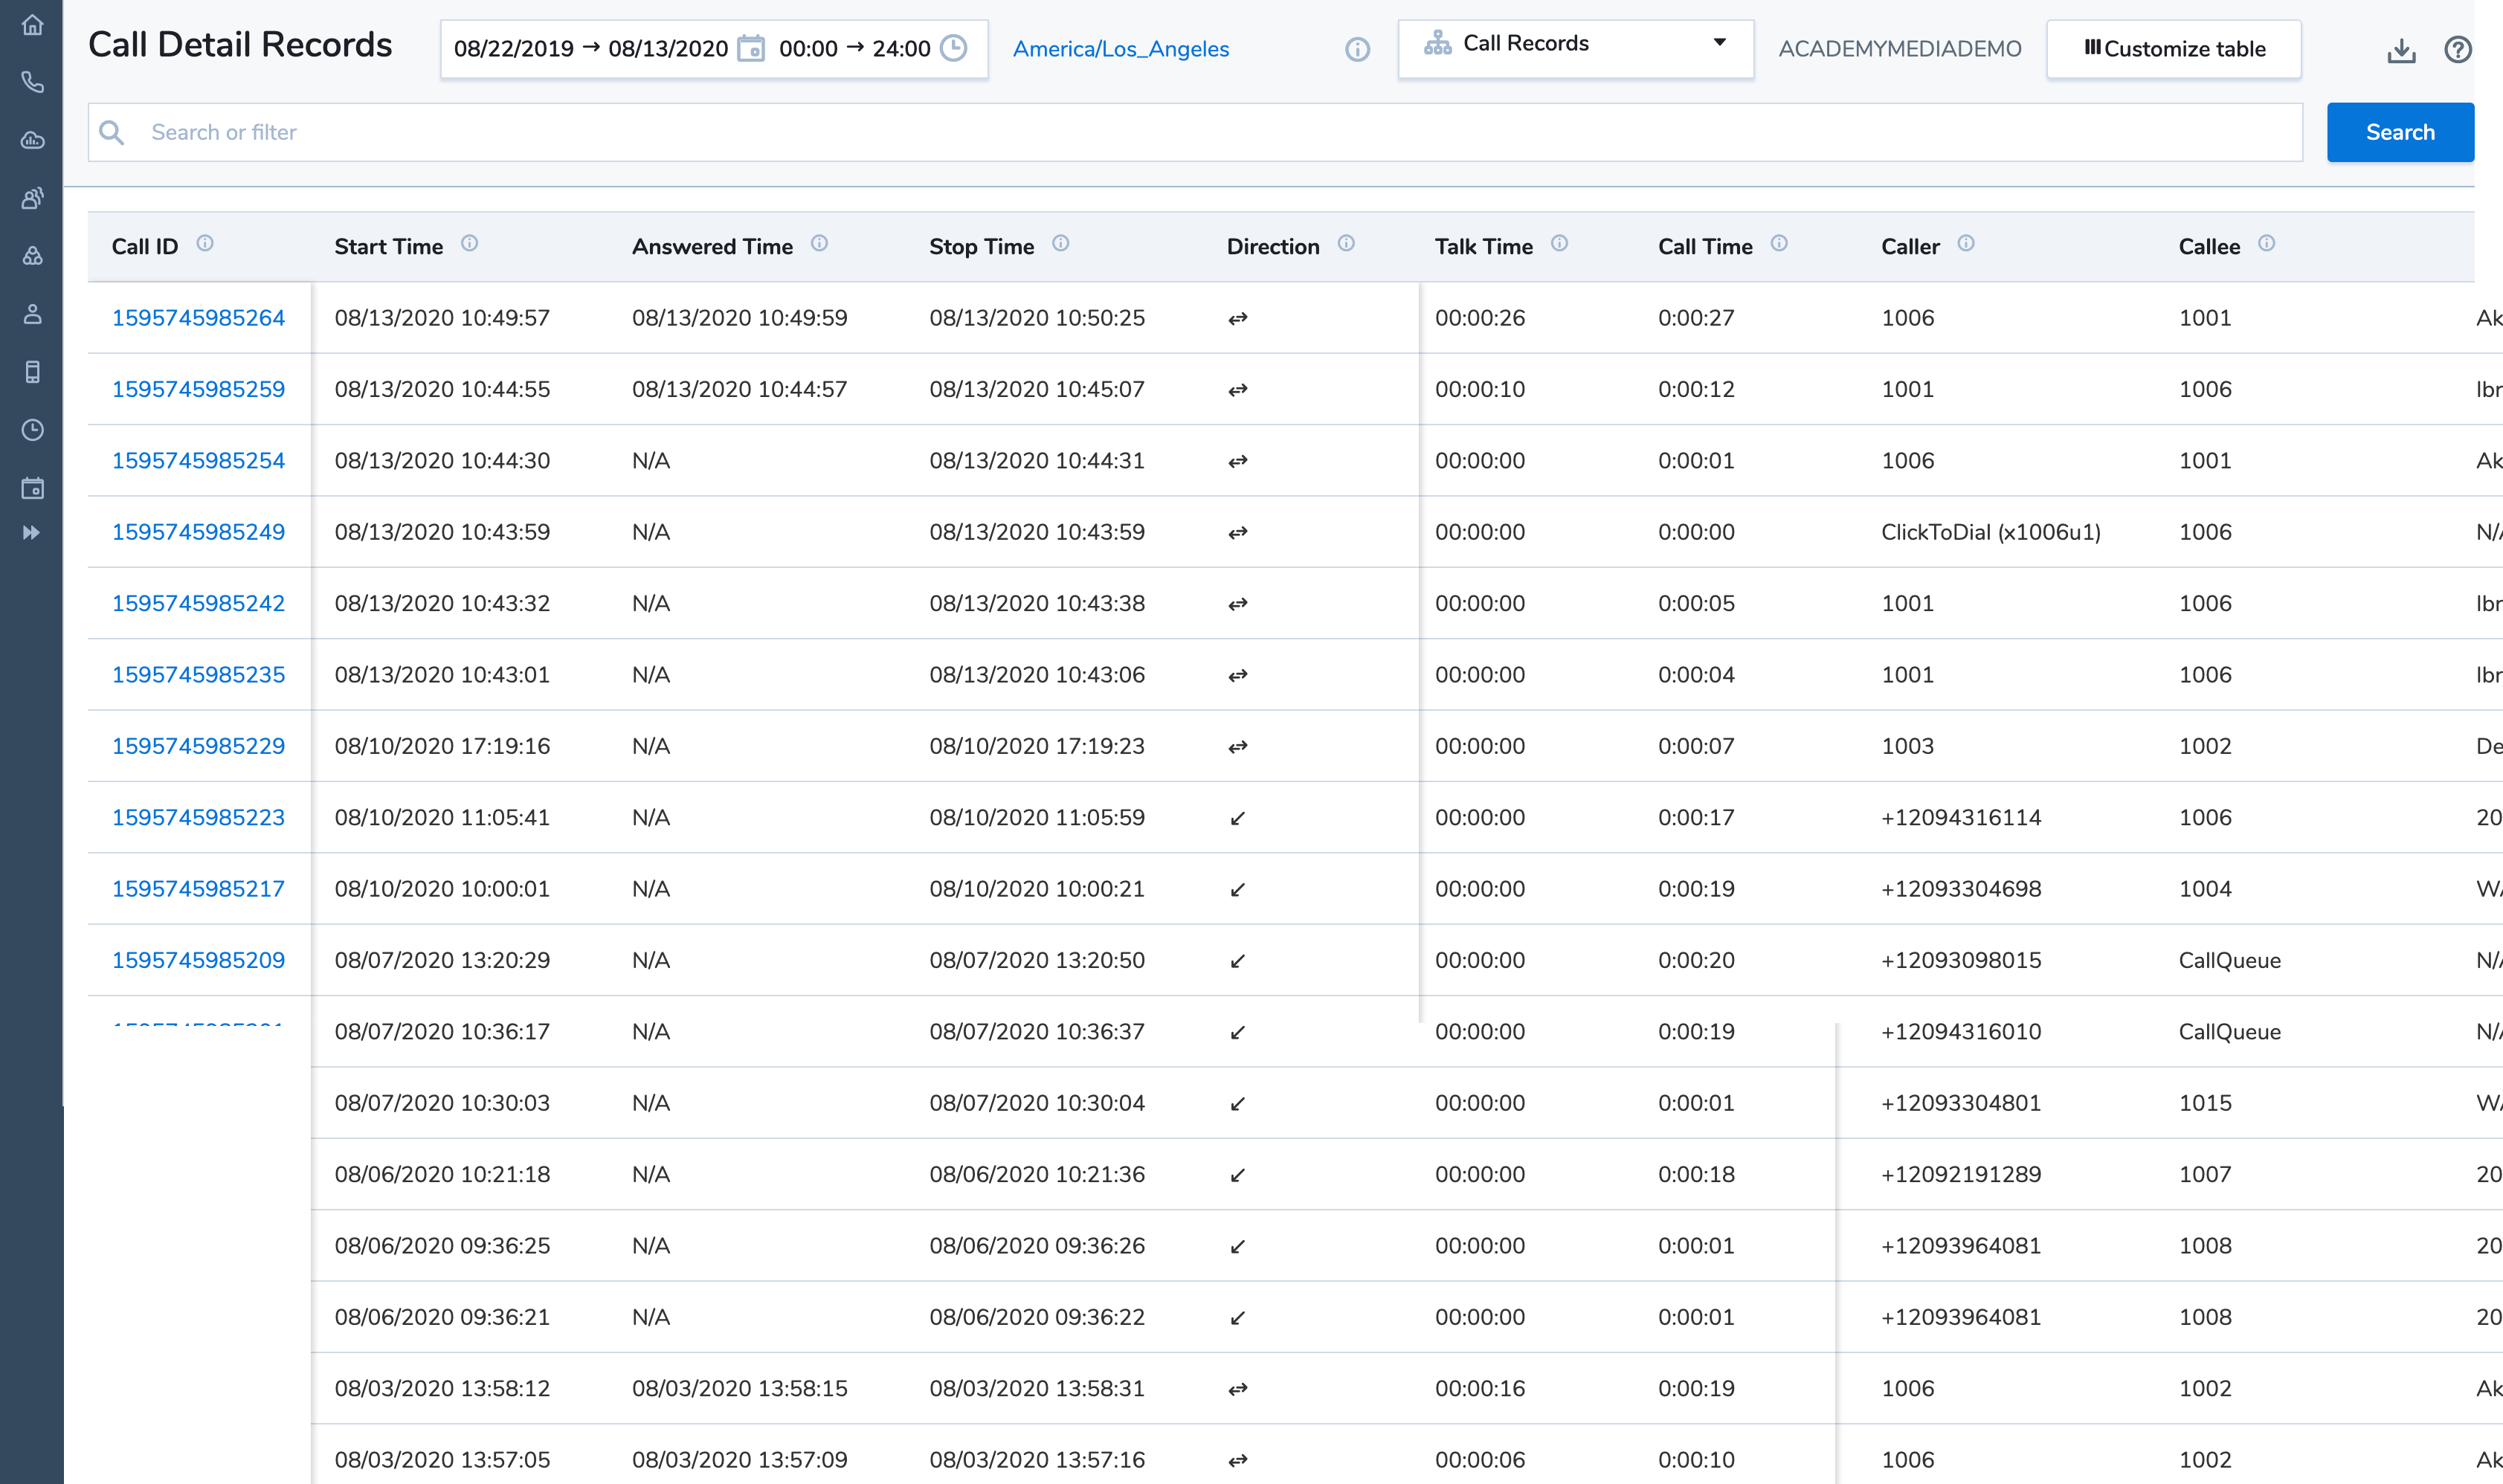2503x1484 pixels.
Task: Open the organization cubes sidebar icon
Action: pyautogui.click(x=32, y=256)
